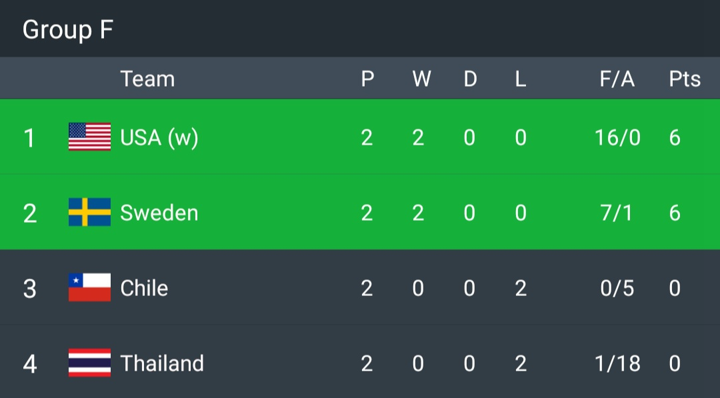Screen dimensions: 720x398
Task: Select Thailand goal record 1/18
Action: coord(618,363)
